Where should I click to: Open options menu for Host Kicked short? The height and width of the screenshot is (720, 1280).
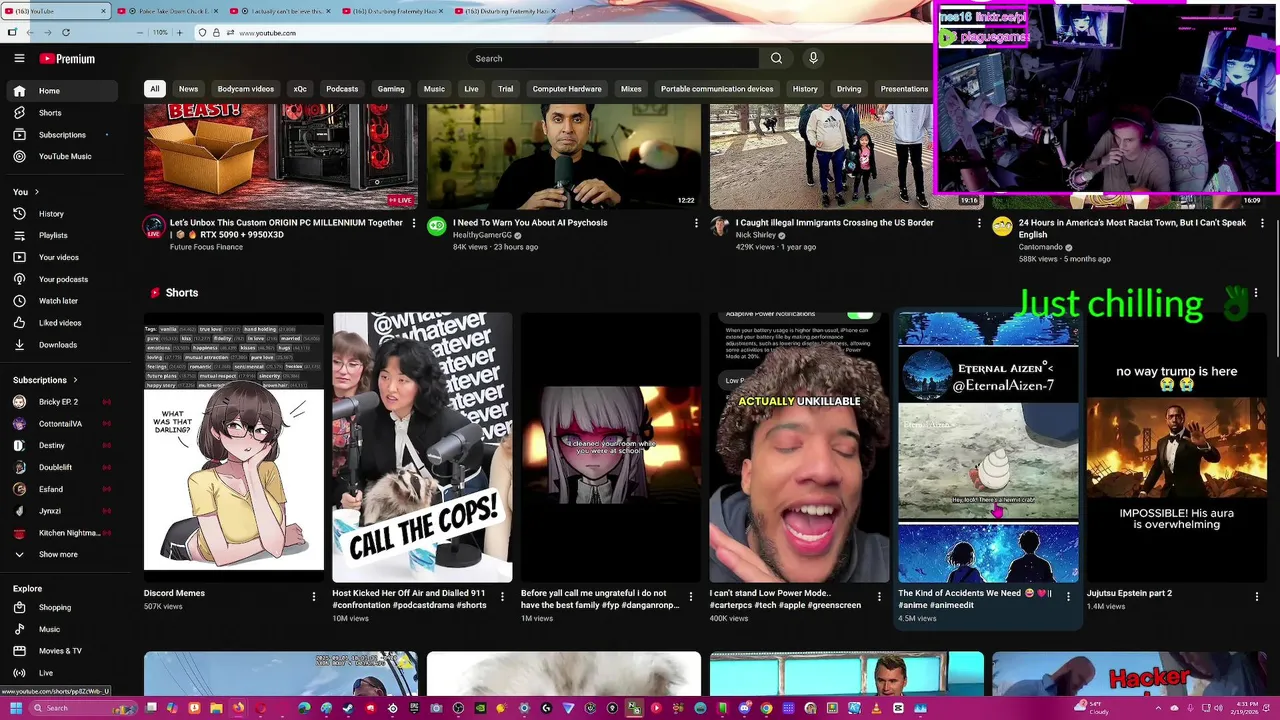(502, 597)
